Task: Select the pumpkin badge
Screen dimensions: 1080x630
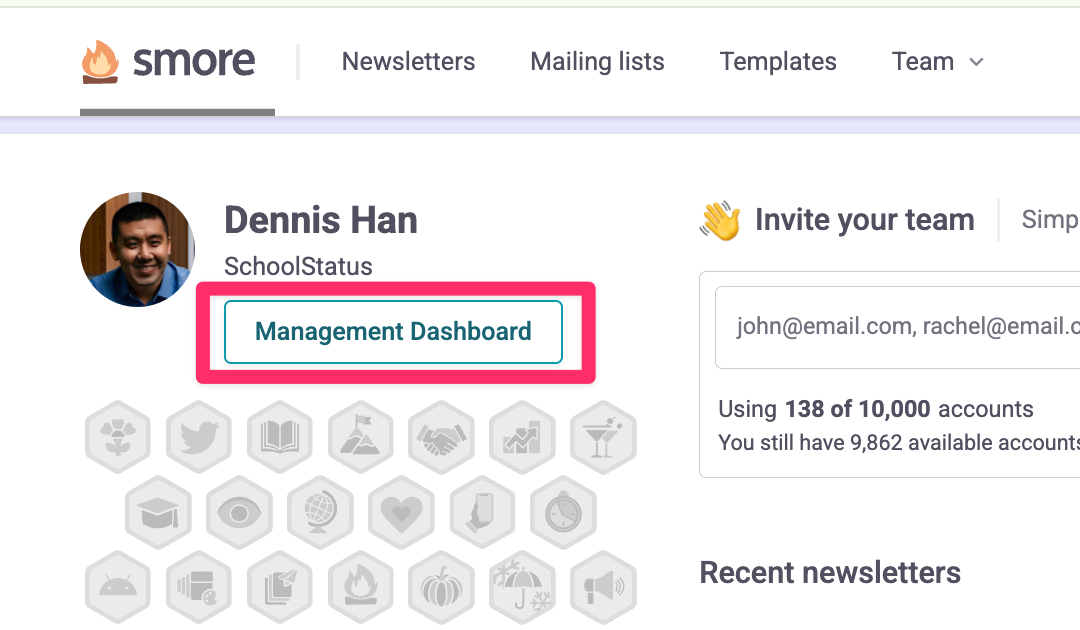Action: click(x=441, y=587)
